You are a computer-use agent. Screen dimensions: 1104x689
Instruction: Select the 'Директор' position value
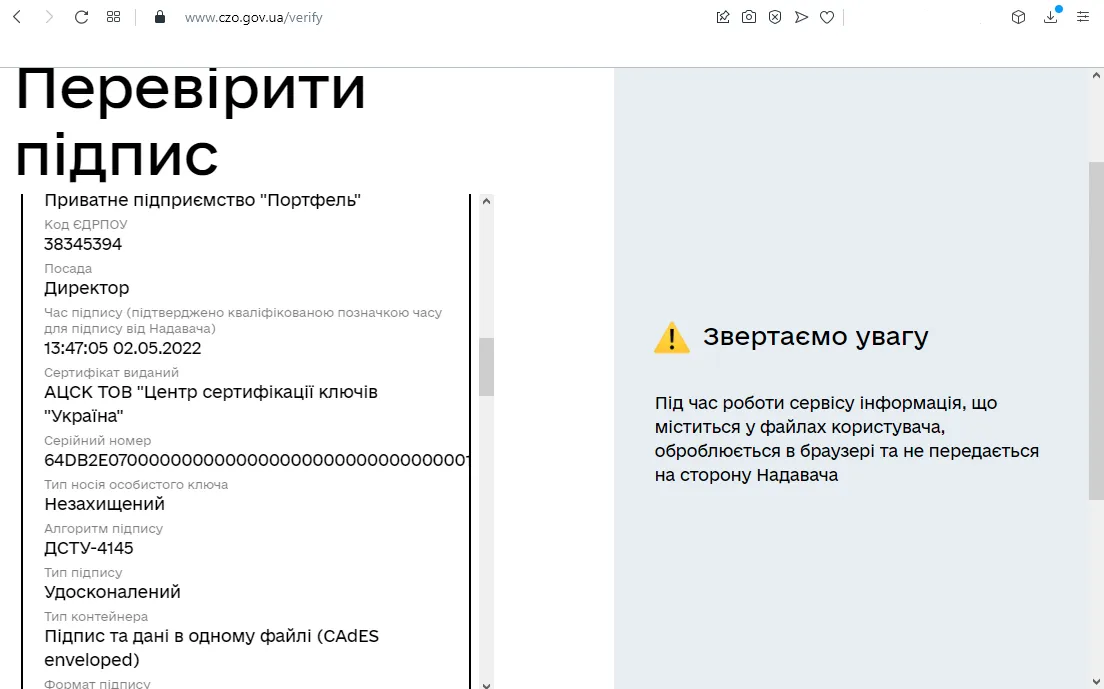click(87, 288)
